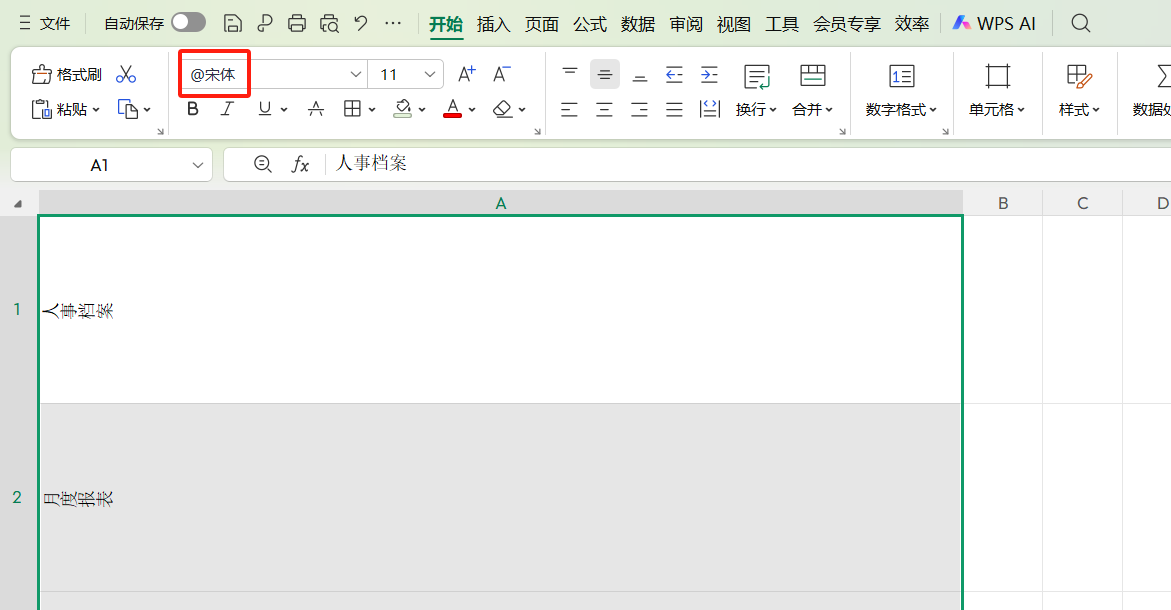Open WPS AI
1171x610 pixels.
point(994,23)
